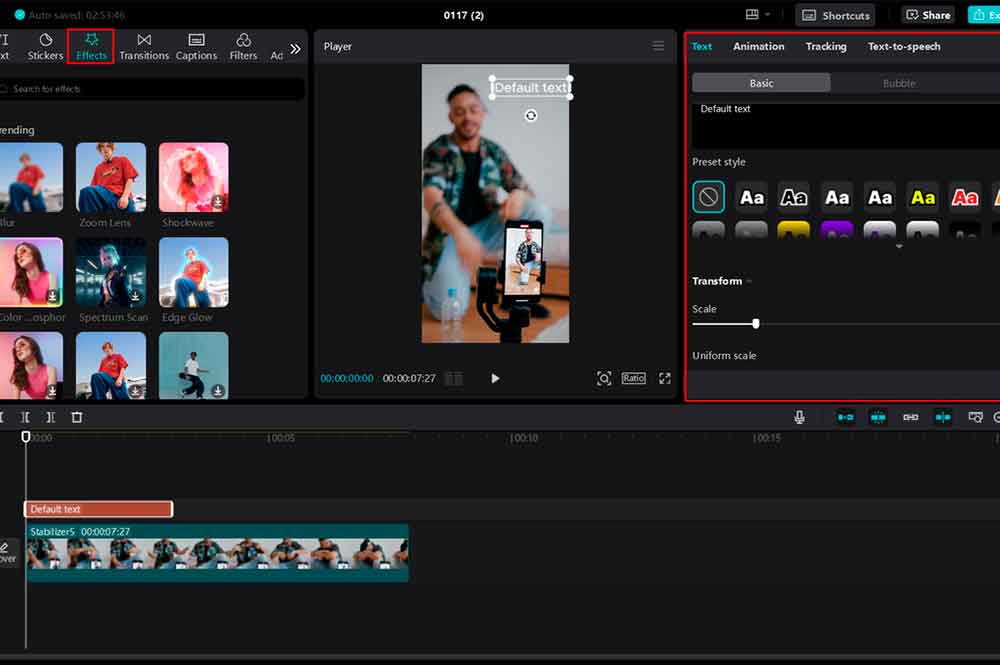This screenshot has width=1000, height=665.
Task: Toggle the linkage icon in timeline toolbar
Action: pyautogui.click(x=911, y=417)
